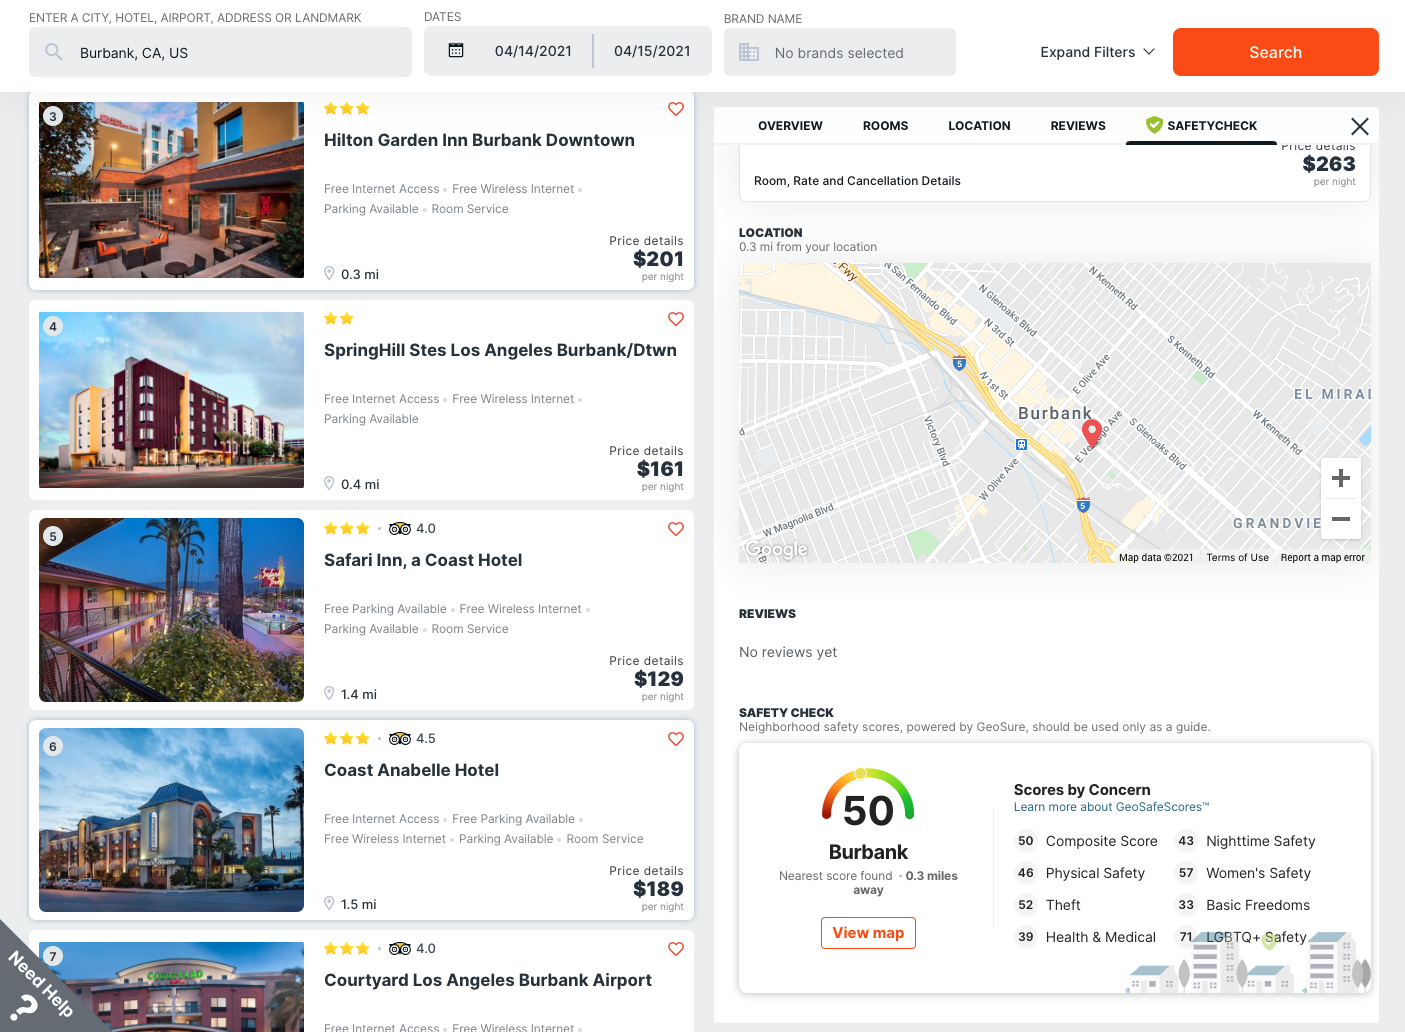
Task: Expand Filters using the chevron
Action: pyautogui.click(x=1148, y=52)
